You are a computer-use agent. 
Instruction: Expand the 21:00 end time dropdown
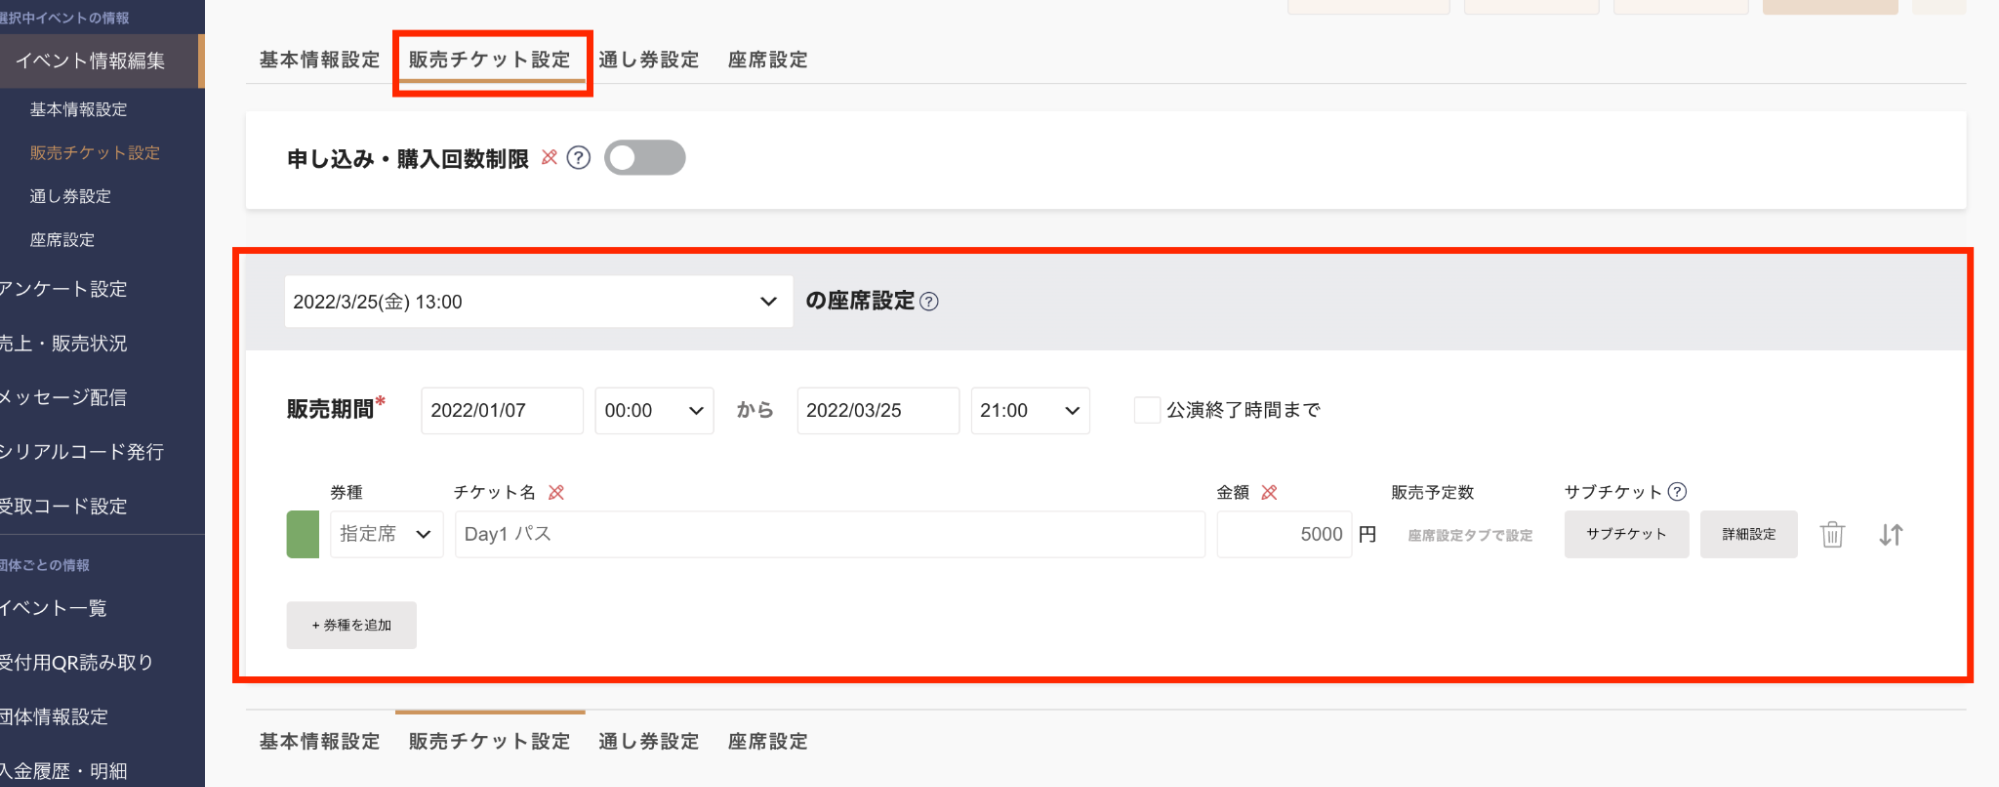[x=1030, y=410]
